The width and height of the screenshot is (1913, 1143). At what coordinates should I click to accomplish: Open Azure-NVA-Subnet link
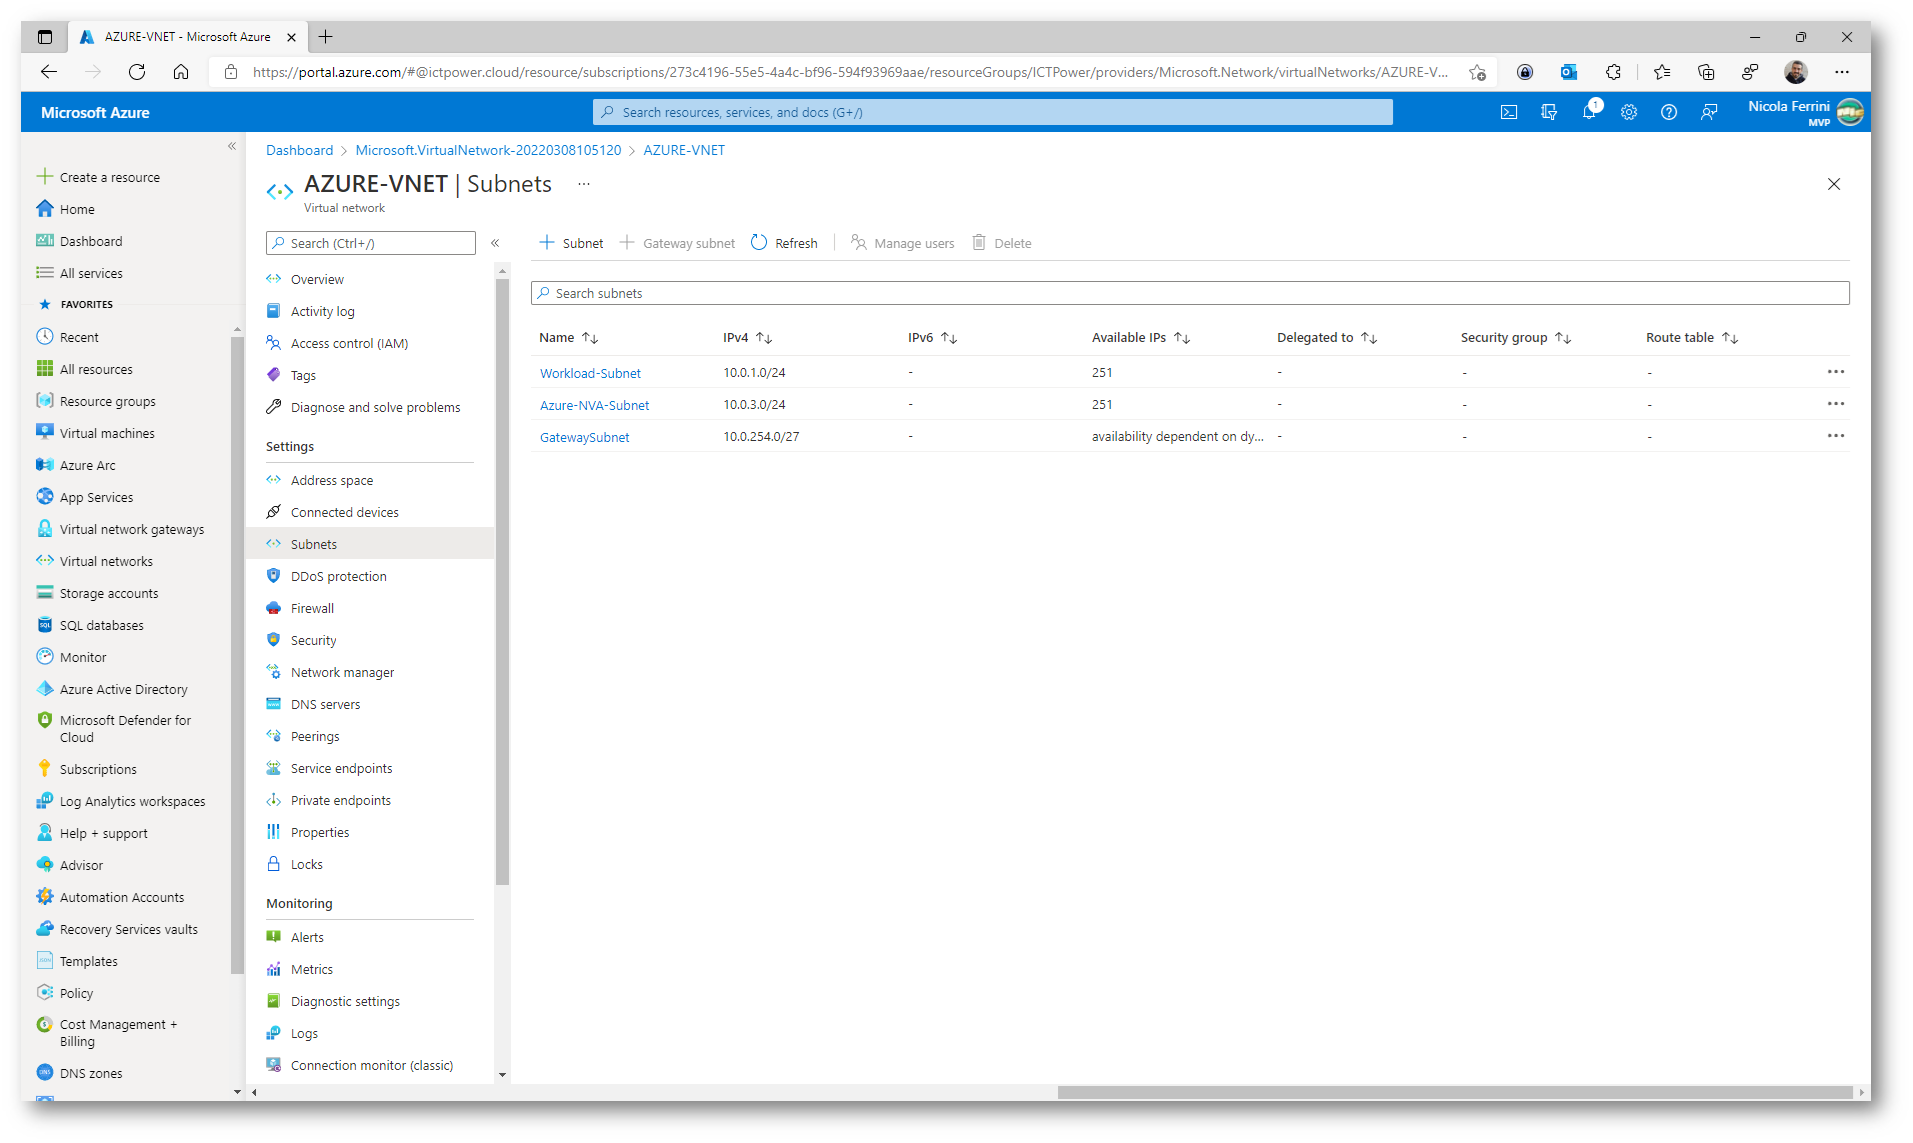pos(594,405)
